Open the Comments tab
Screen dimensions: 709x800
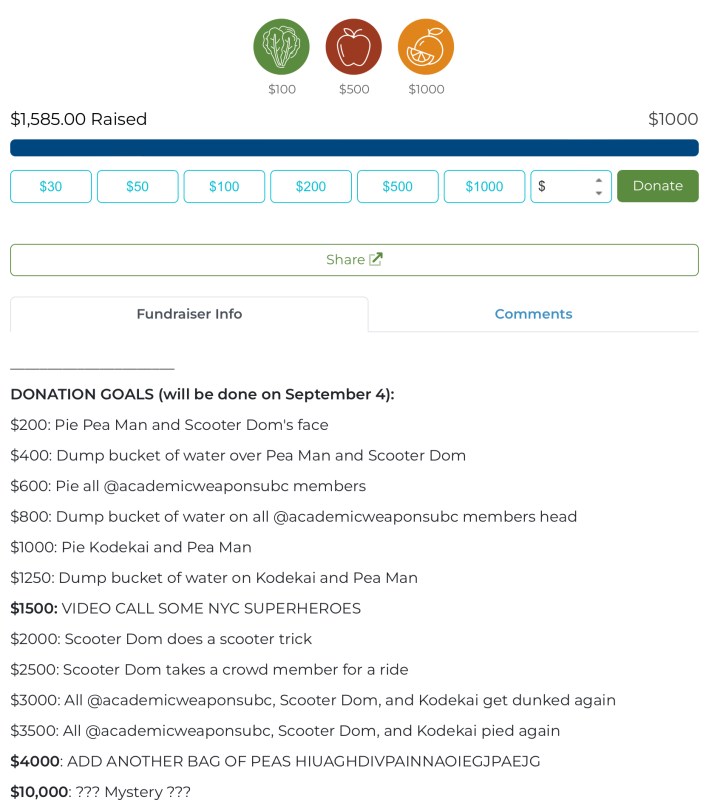pos(533,314)
